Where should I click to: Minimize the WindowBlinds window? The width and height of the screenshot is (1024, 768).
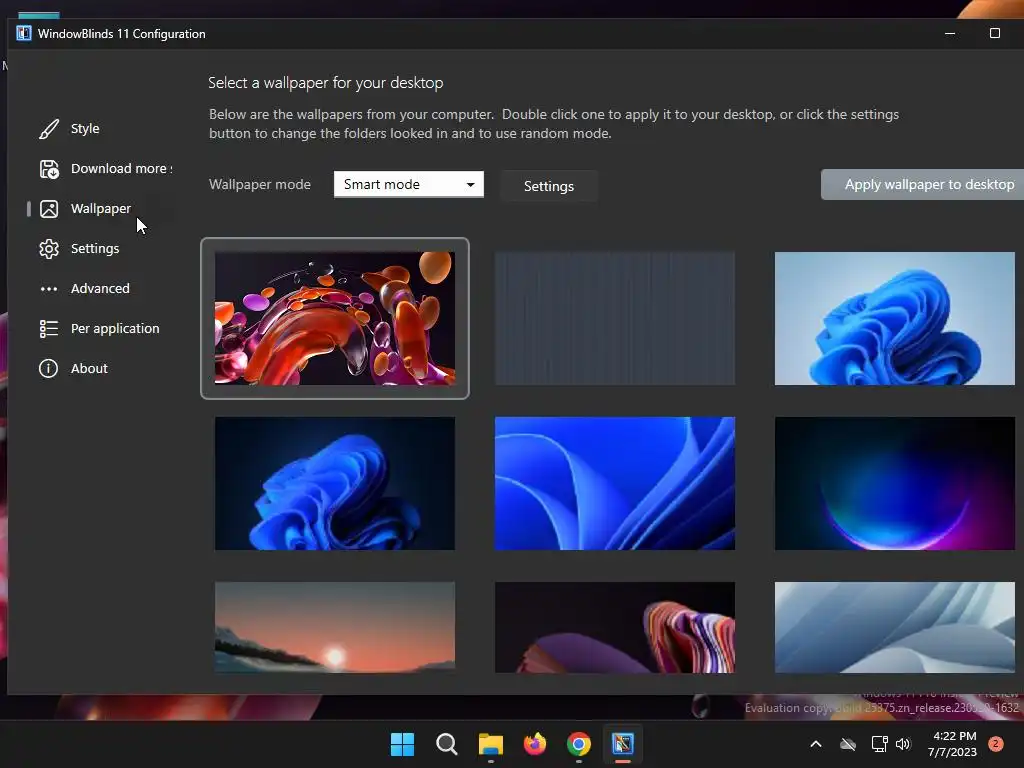[x=950, y=33]
